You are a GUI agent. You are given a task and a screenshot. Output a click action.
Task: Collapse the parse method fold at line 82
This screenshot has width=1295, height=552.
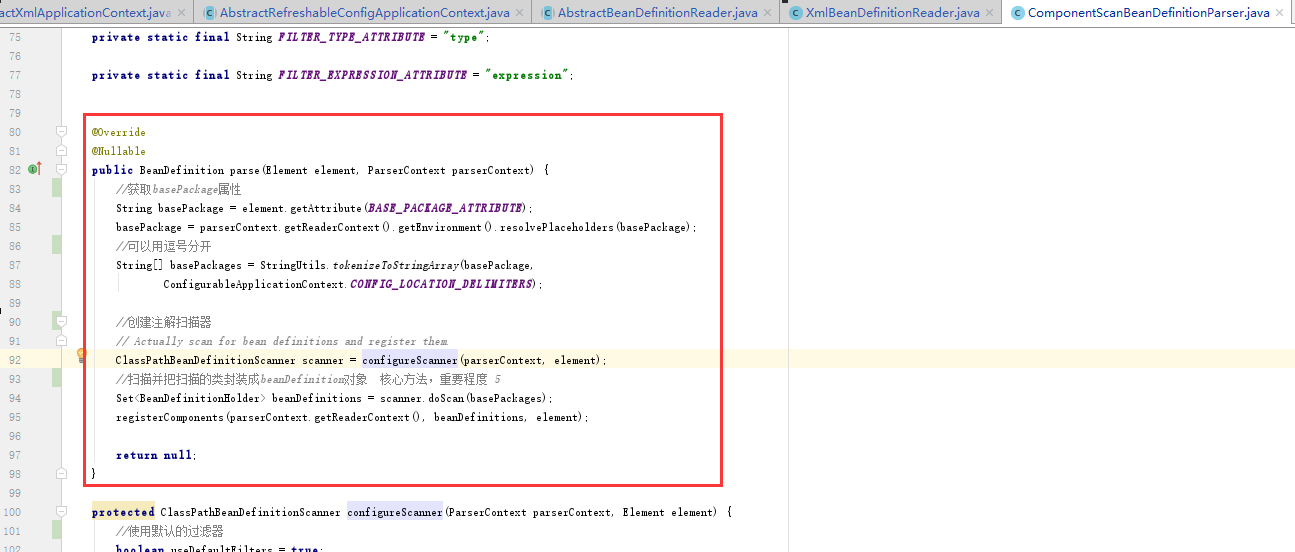click(x=61, y=169)
